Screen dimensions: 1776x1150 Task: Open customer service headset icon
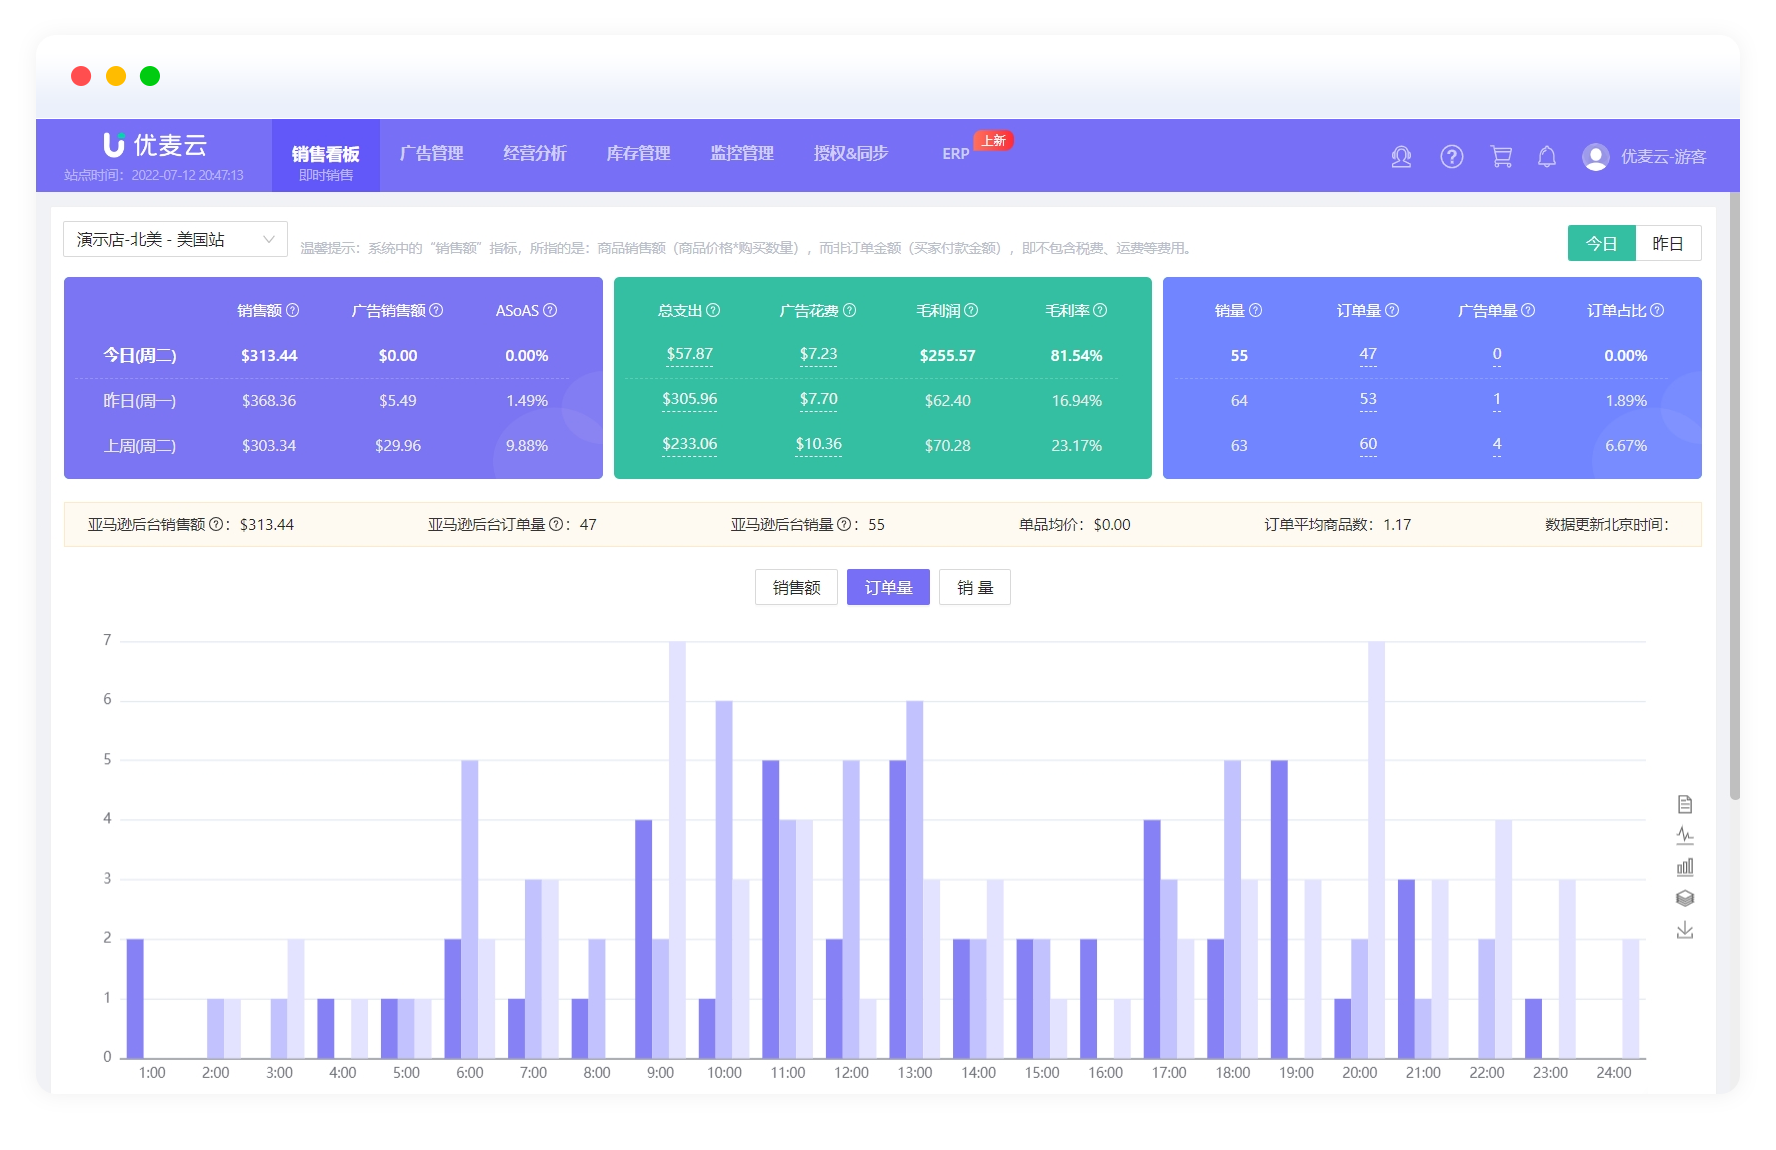1401,157
